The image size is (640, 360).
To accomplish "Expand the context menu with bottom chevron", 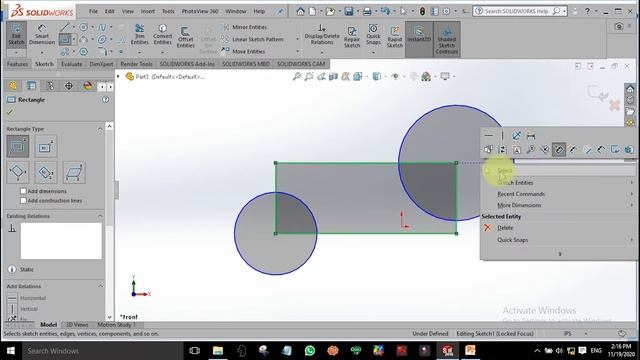I will pos(560,253).
